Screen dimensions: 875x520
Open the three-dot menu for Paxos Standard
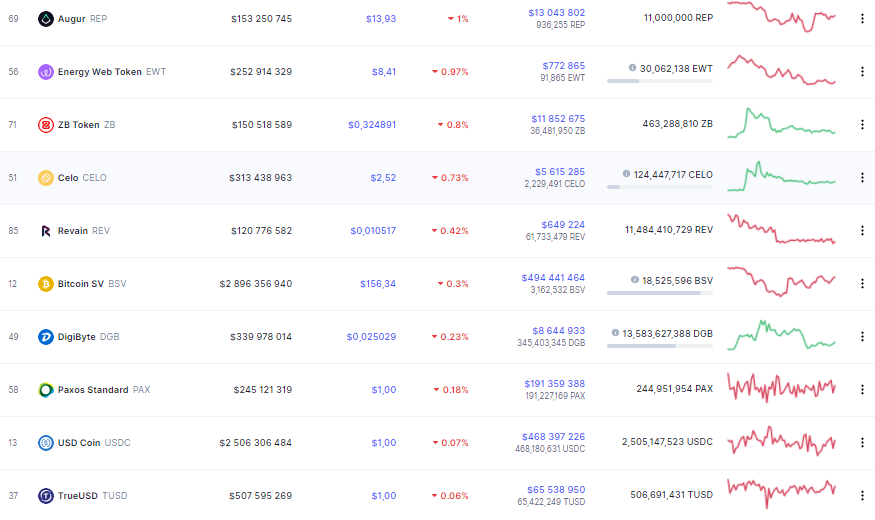[862, 390]
